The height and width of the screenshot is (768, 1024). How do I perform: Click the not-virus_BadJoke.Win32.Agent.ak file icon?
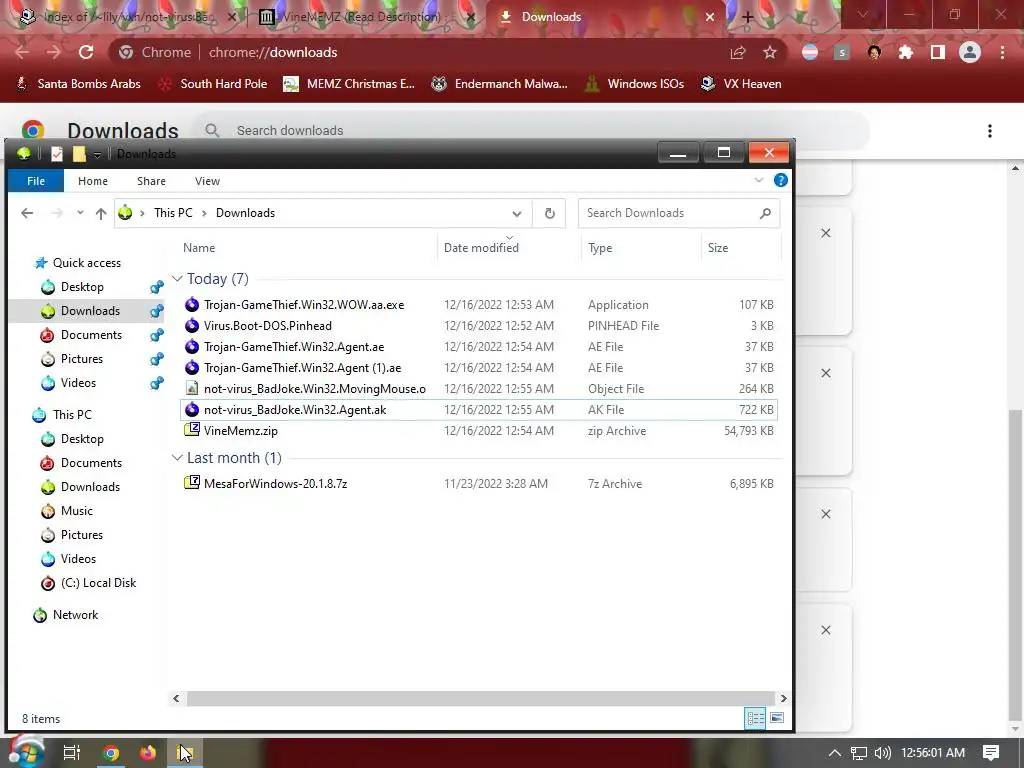[x=192, y=409]
